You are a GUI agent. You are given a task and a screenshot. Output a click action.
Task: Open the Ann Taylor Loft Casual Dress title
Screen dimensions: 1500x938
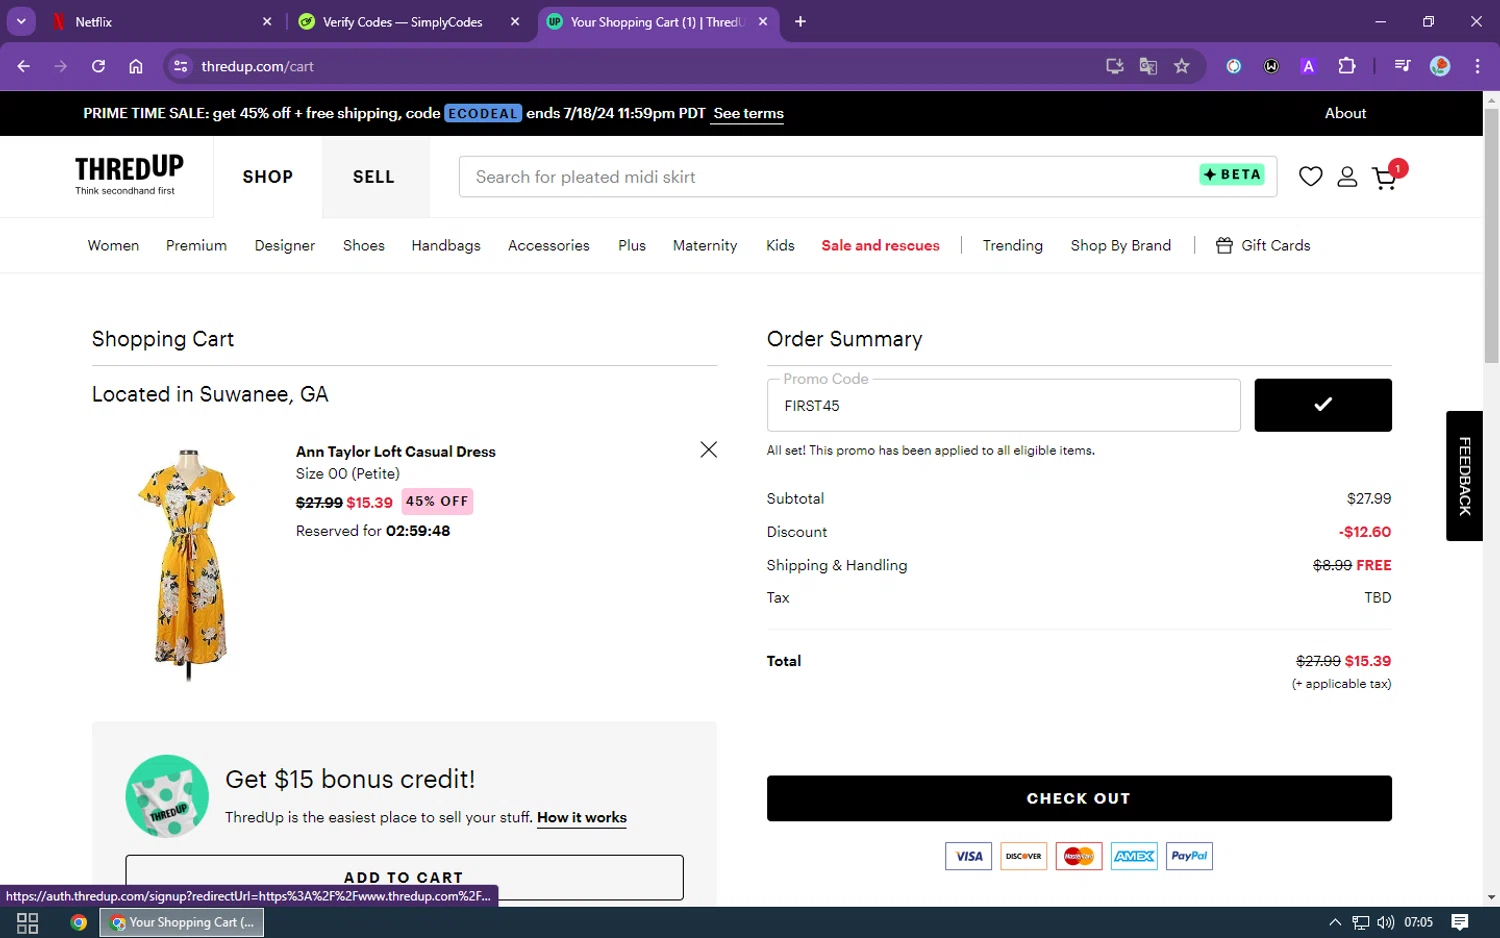(396, 452)
